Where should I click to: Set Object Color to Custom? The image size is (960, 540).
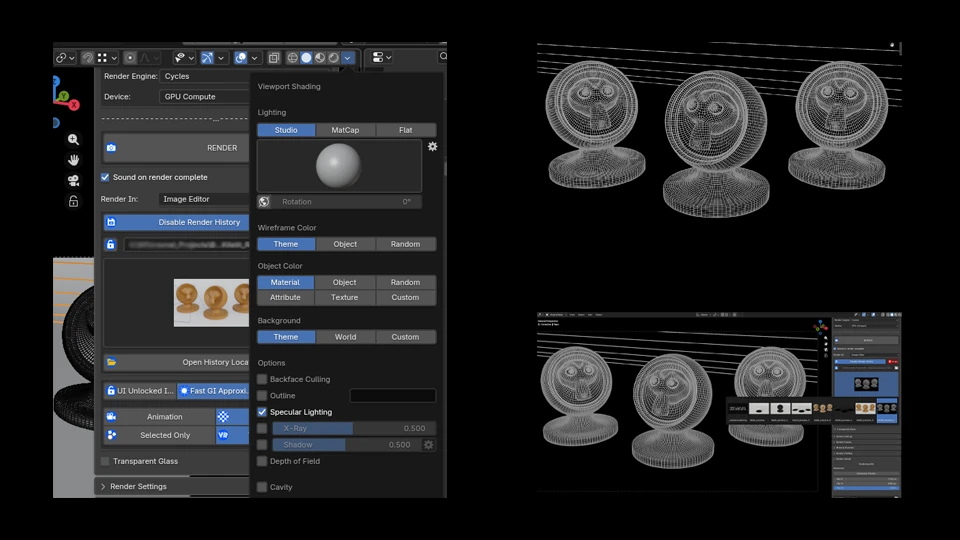tap(405, 298)
